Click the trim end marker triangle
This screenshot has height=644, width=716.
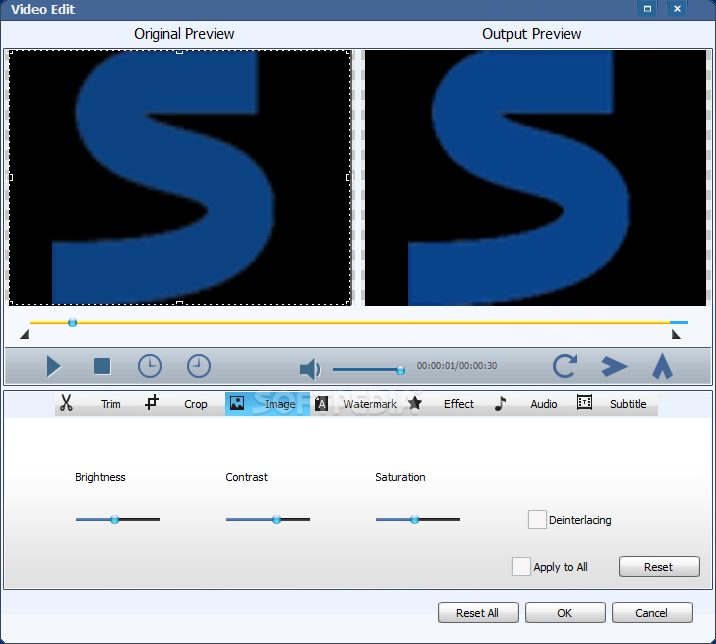676,335
